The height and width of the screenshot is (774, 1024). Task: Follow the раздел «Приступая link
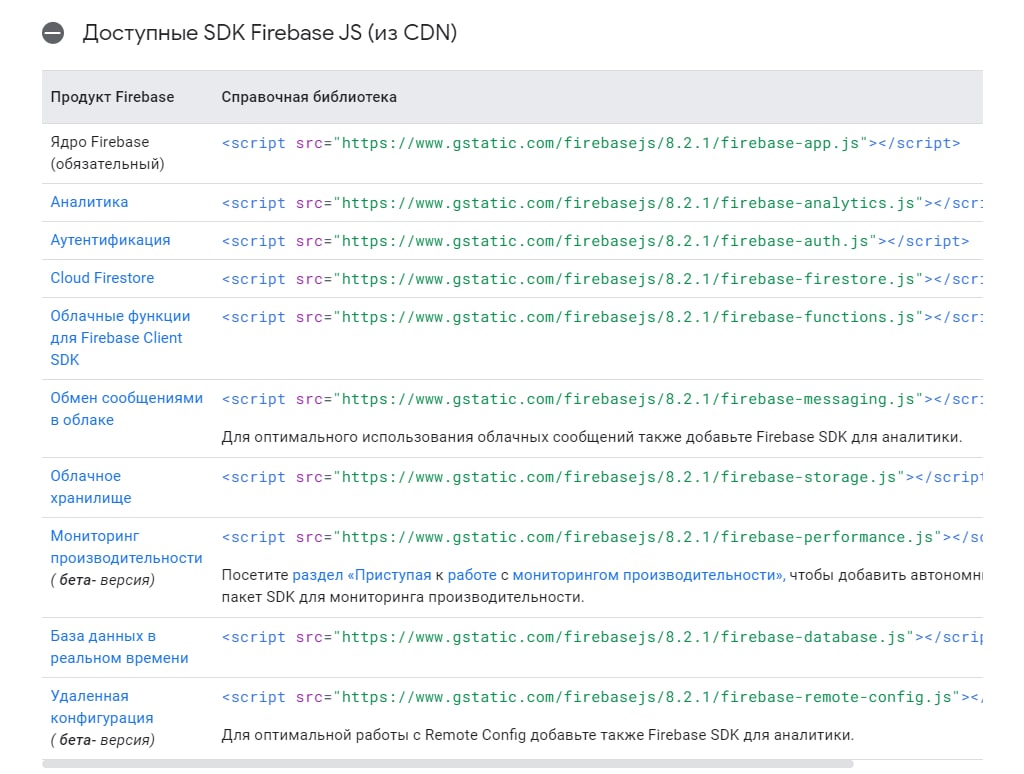(x=362, y=575)
